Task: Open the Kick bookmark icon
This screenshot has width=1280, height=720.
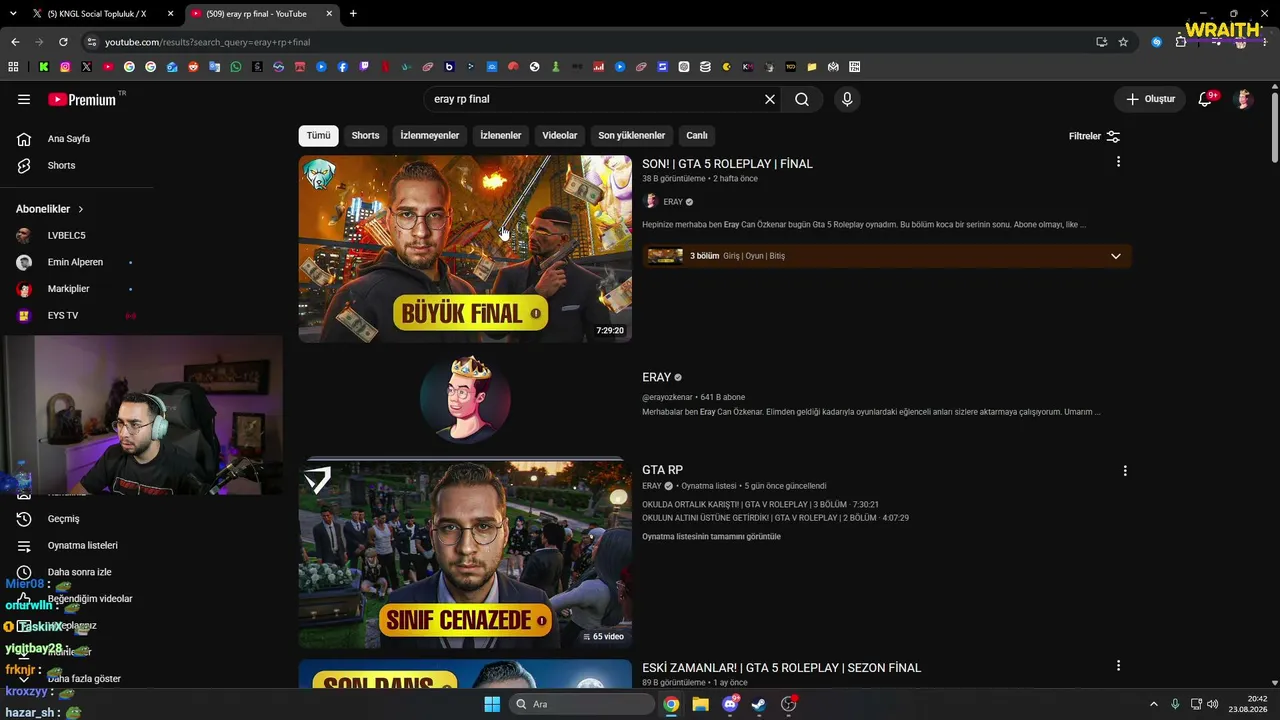Action: click(x=44, y=67)
